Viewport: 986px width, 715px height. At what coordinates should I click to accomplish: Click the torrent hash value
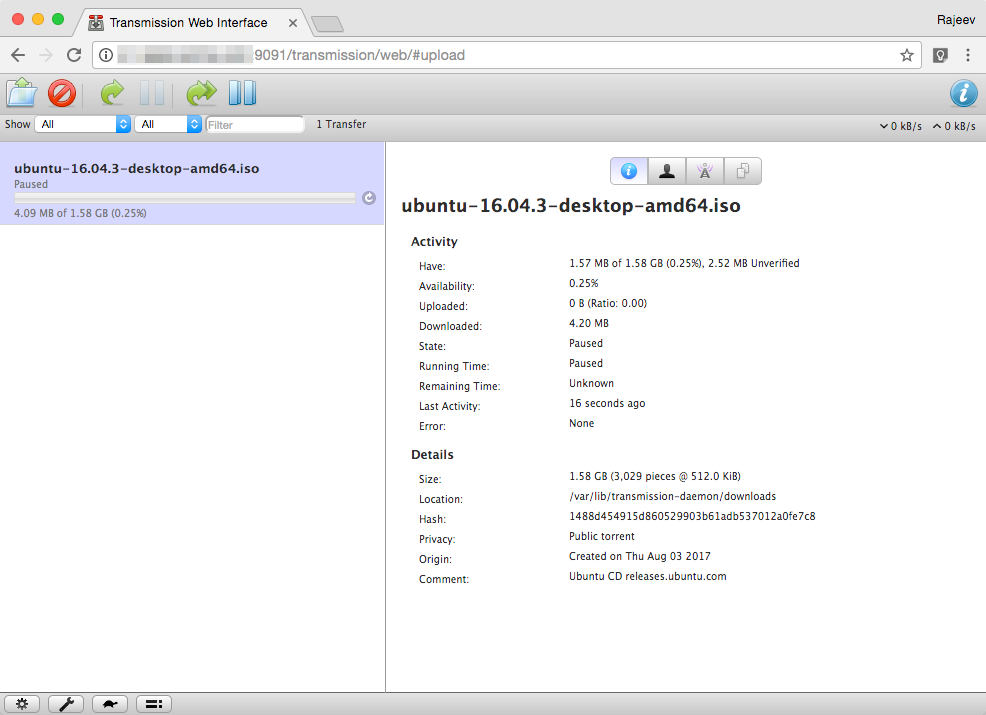692,516
